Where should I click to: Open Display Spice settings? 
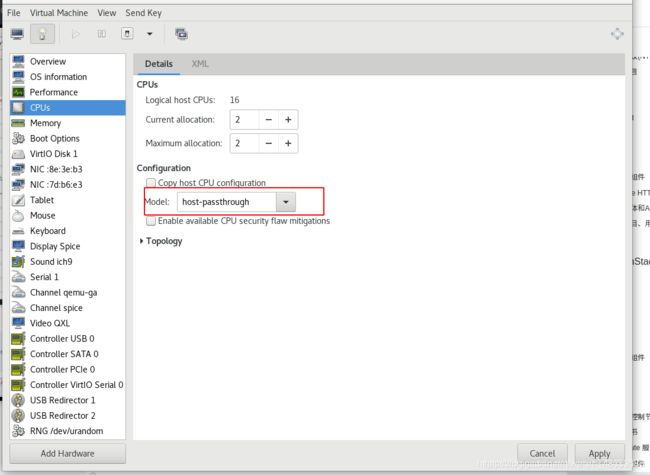68,246
